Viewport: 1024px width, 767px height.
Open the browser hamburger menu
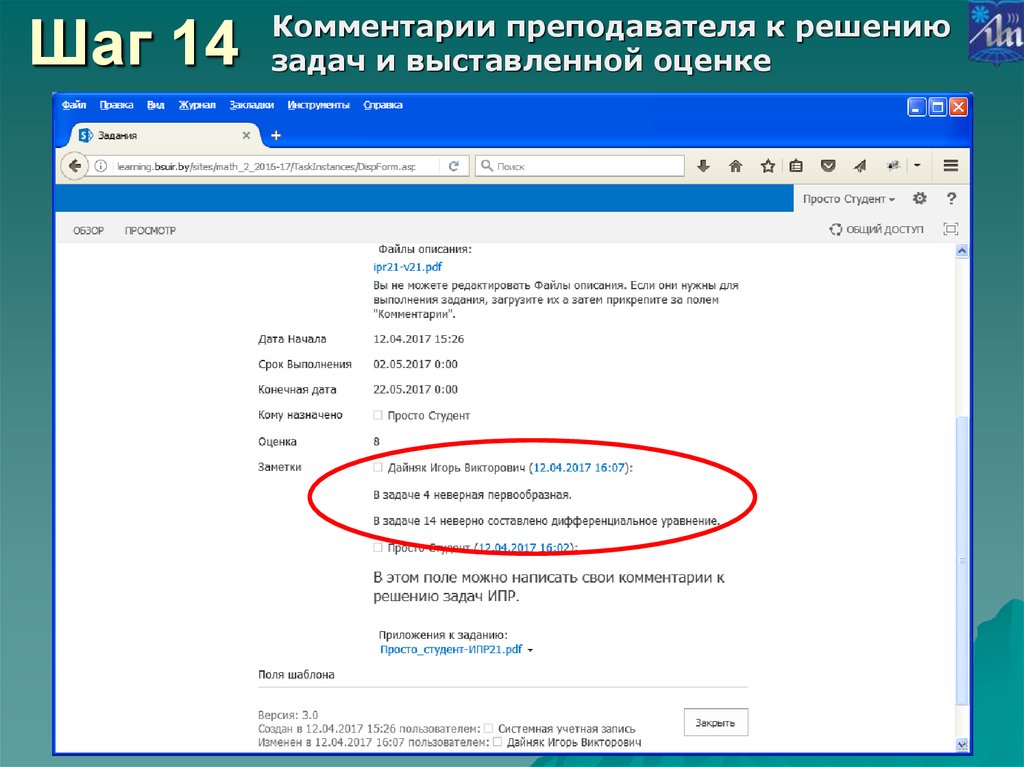pos(951,166)
